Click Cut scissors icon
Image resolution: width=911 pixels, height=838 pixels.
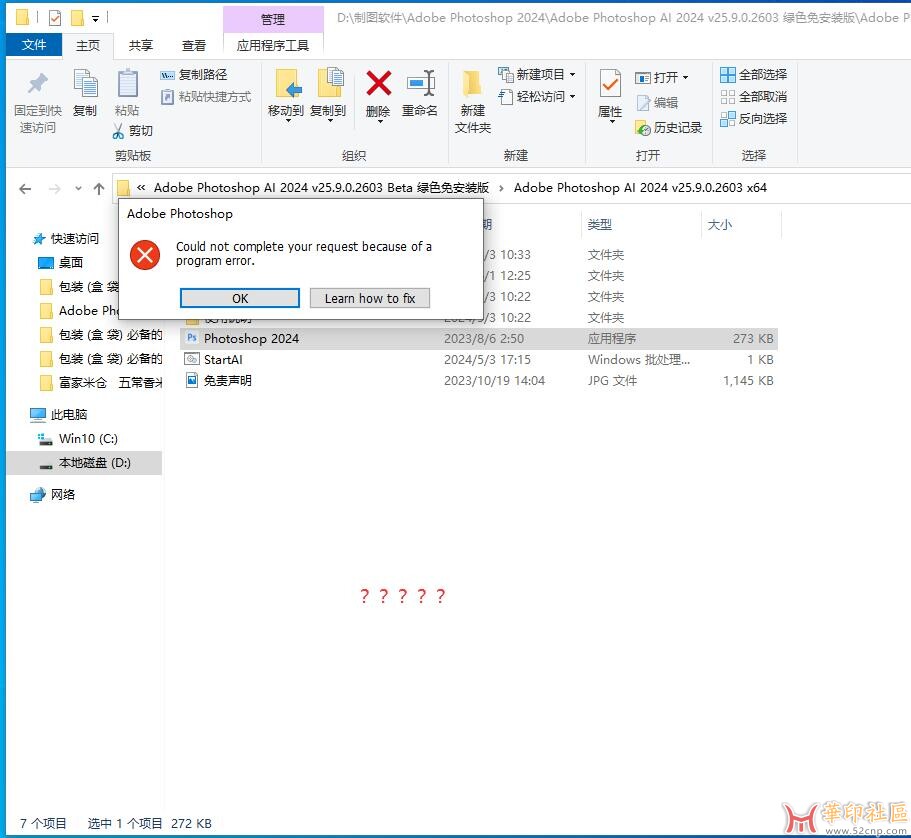[118, 131]
